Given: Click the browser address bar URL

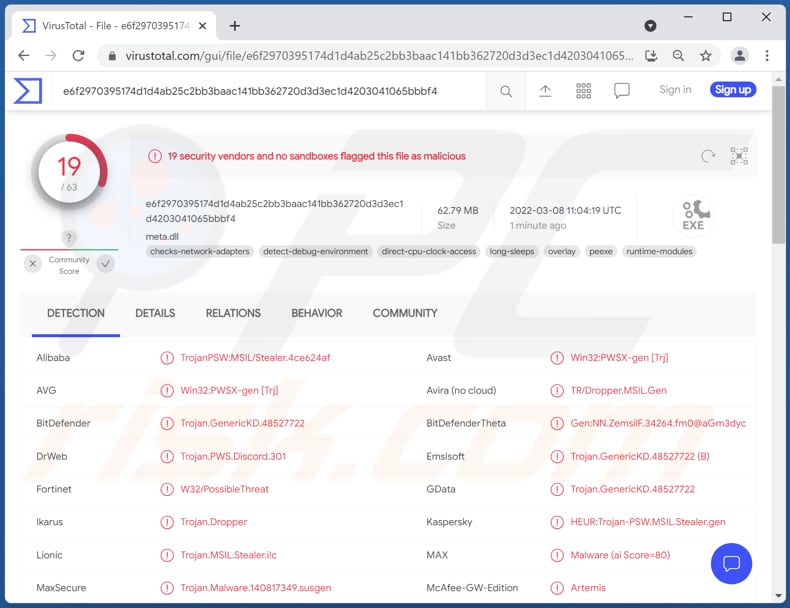Looking at the screenshot, I should point(379,56).
